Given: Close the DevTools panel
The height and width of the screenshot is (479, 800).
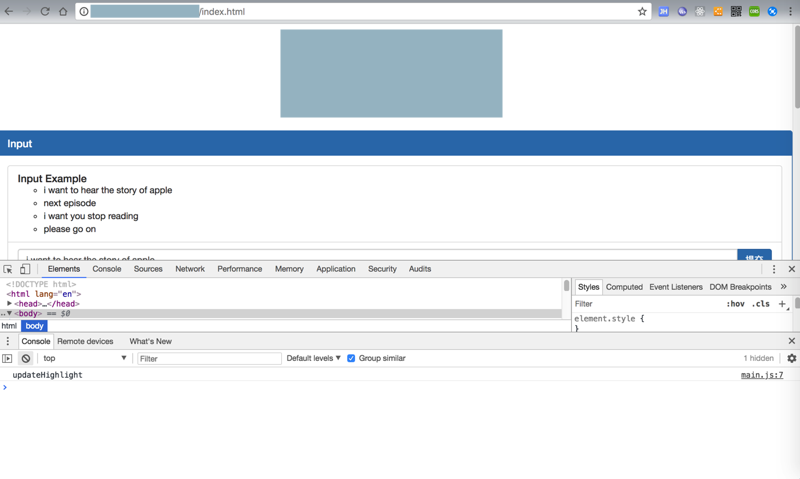Looking at the screenshot, I should (x=791, y=269).
